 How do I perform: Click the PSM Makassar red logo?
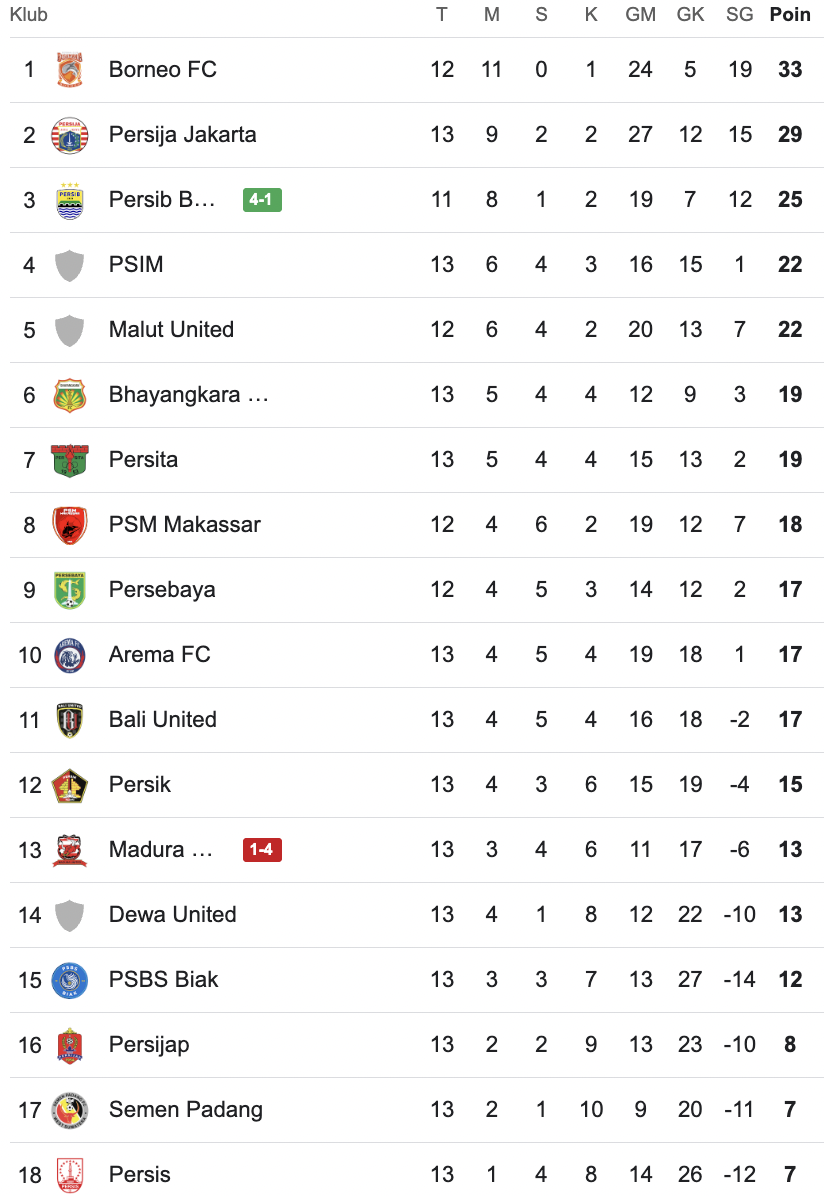point(70,525)
